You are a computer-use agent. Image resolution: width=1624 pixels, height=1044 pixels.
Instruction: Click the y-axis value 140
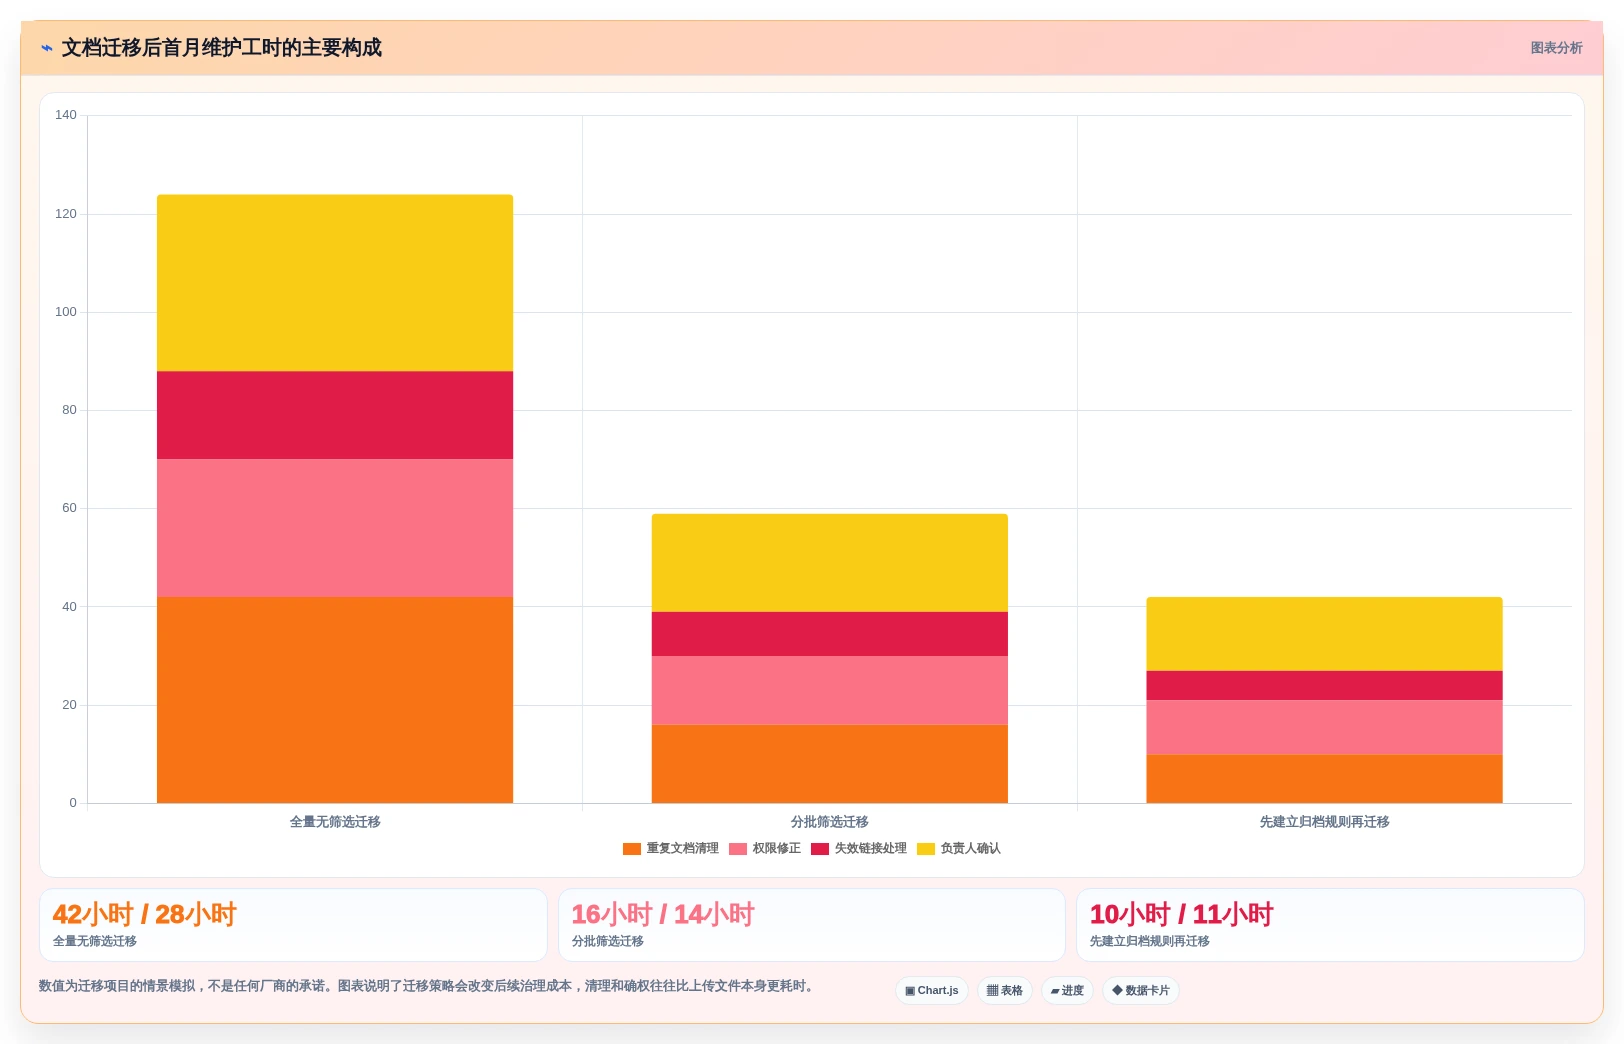(66, 115)
